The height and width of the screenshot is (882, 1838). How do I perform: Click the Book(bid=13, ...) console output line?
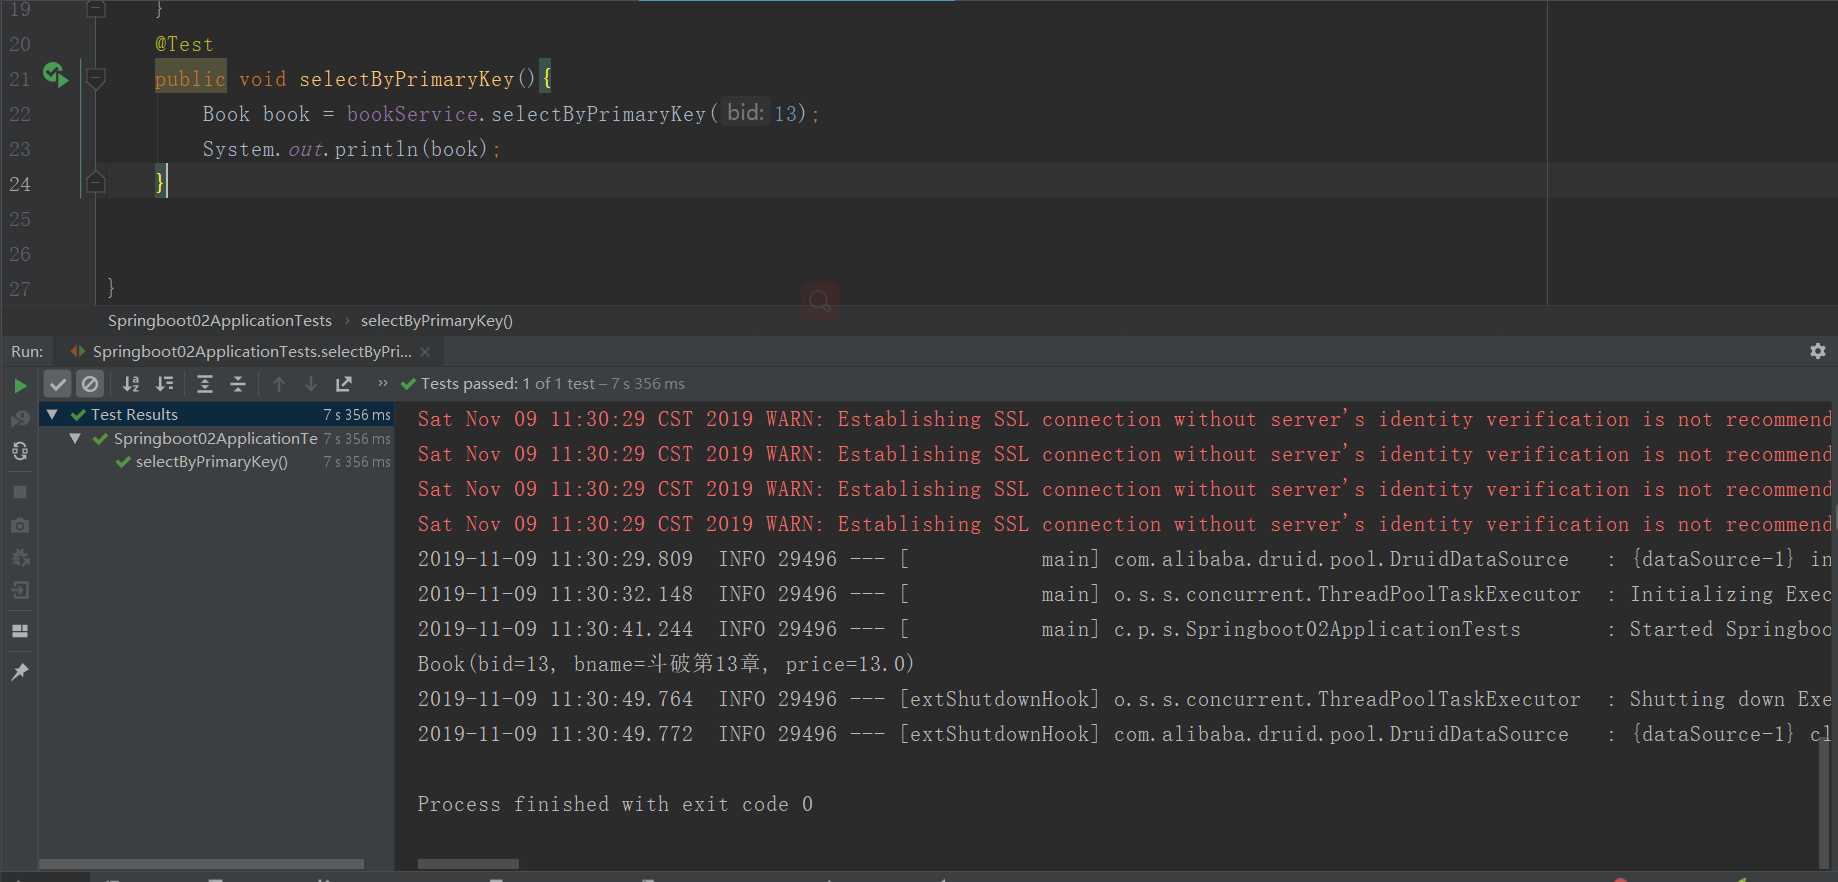[x=666, y=664]
